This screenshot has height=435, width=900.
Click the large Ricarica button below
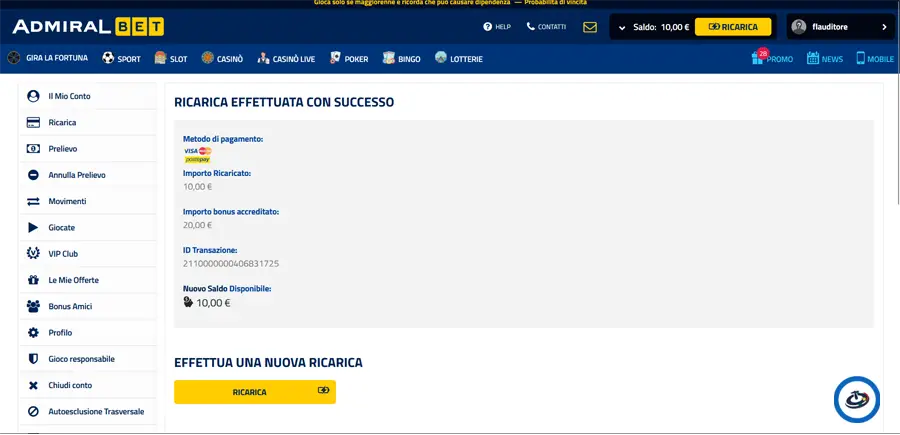click(x=255, y=392)
